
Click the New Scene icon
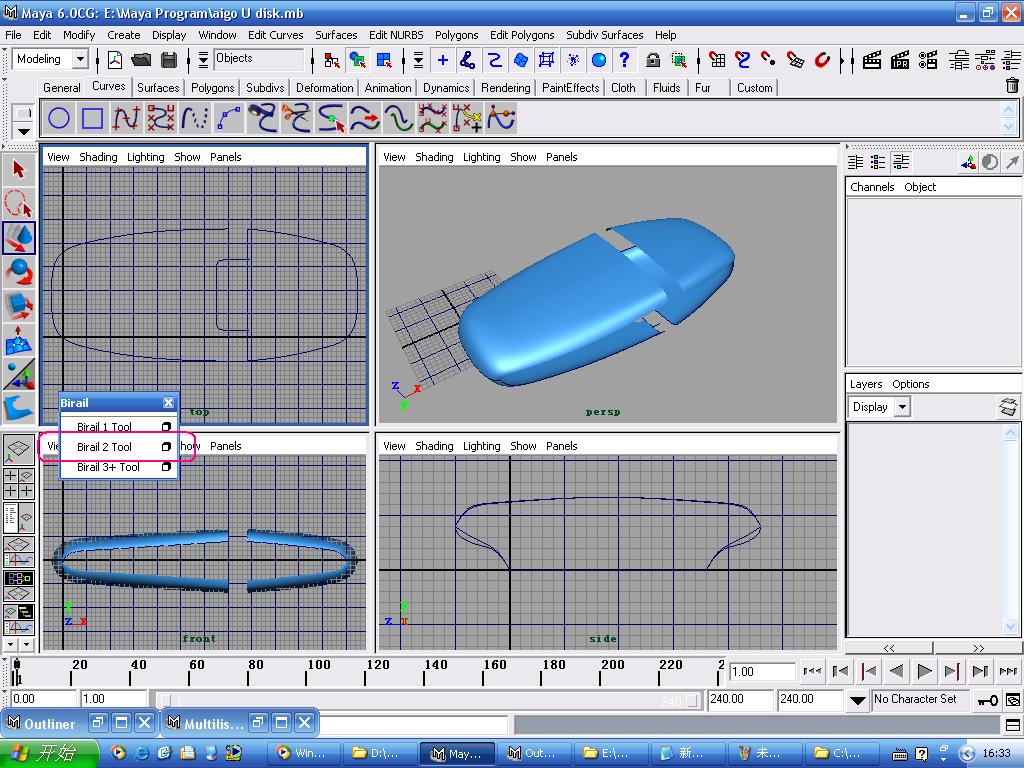tap(115, 60)
